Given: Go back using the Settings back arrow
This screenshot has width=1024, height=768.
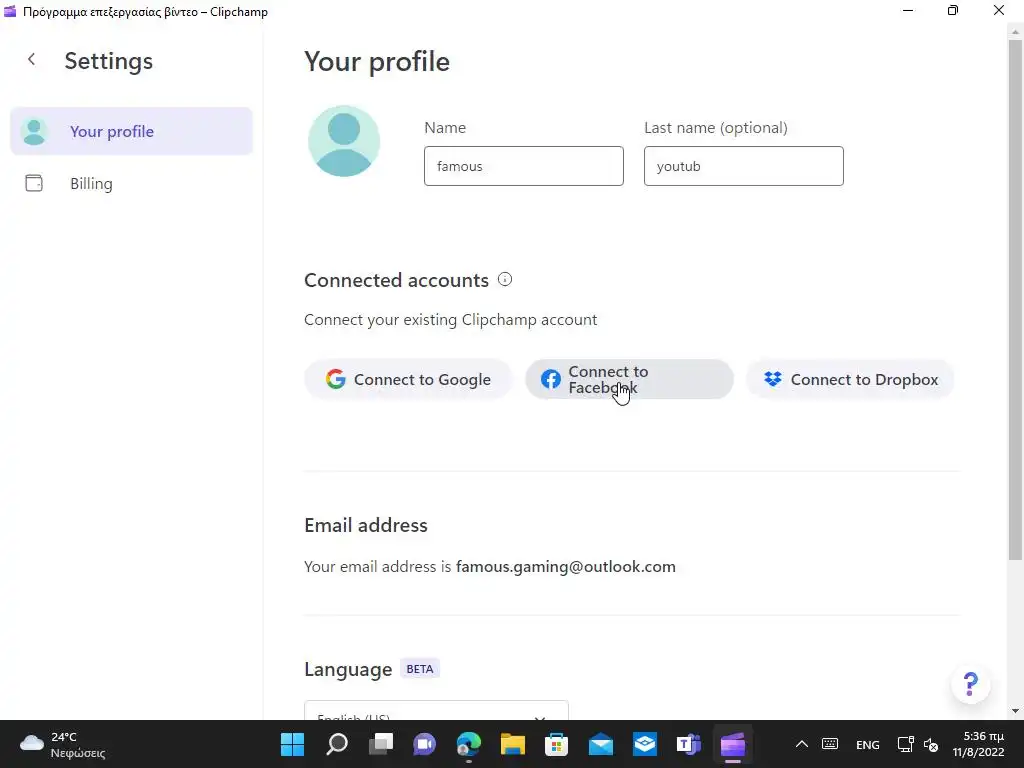Looking at the screenshot, I should (31, 59).
